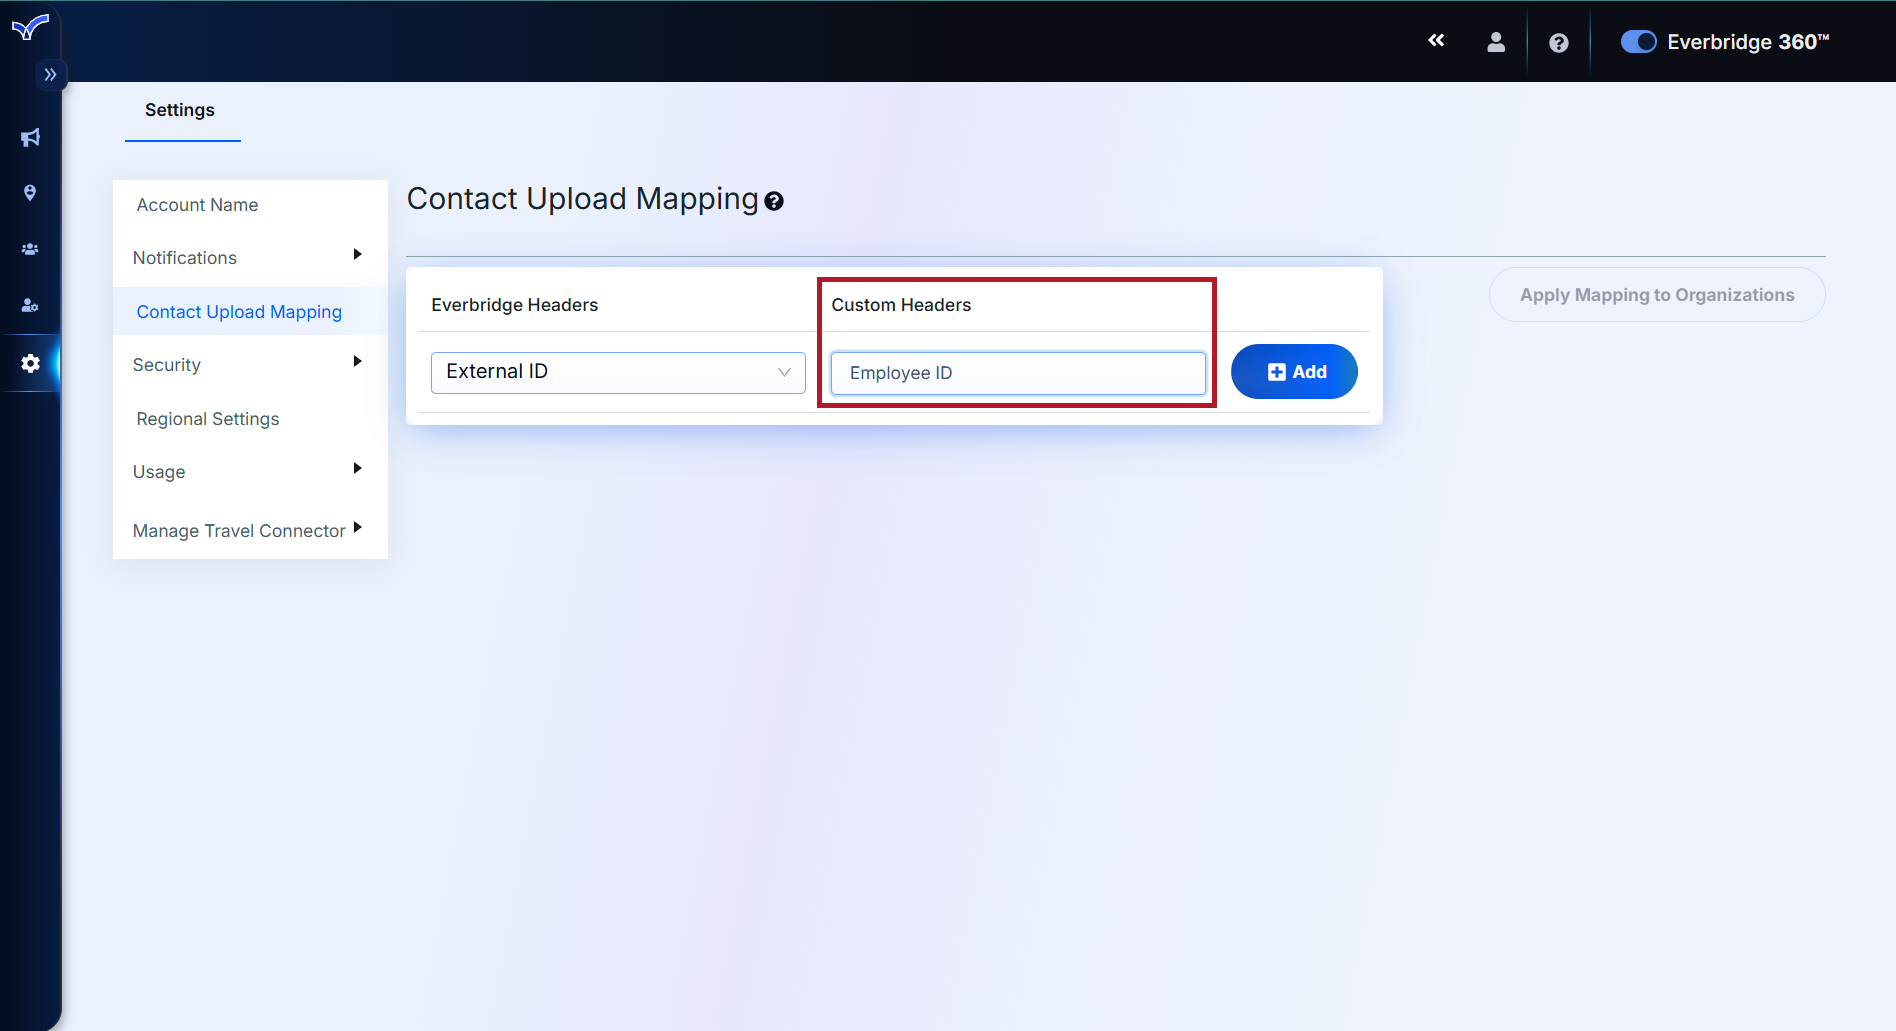The height and width of the screenshot is (1031, 1896).
Task: Open the map location pin icon
Action: [x=30, y=193]
